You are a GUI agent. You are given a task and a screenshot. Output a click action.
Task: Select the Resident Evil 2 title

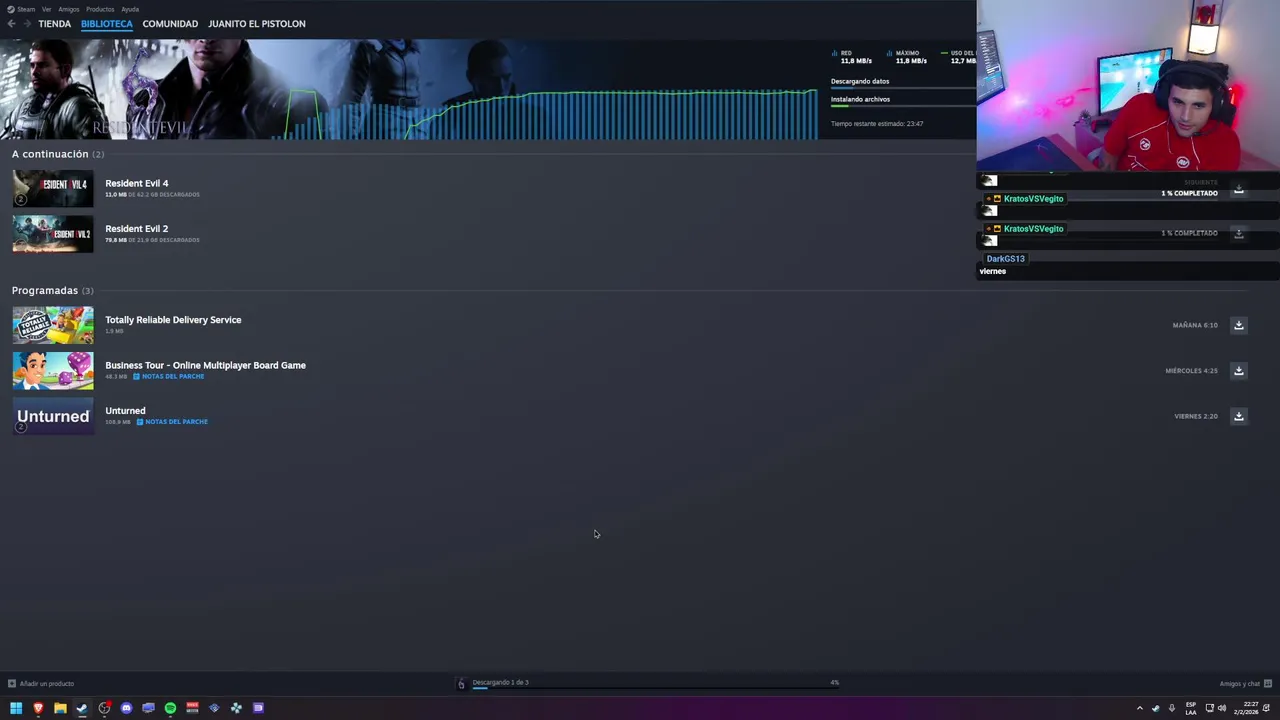(x=137, y=229)
